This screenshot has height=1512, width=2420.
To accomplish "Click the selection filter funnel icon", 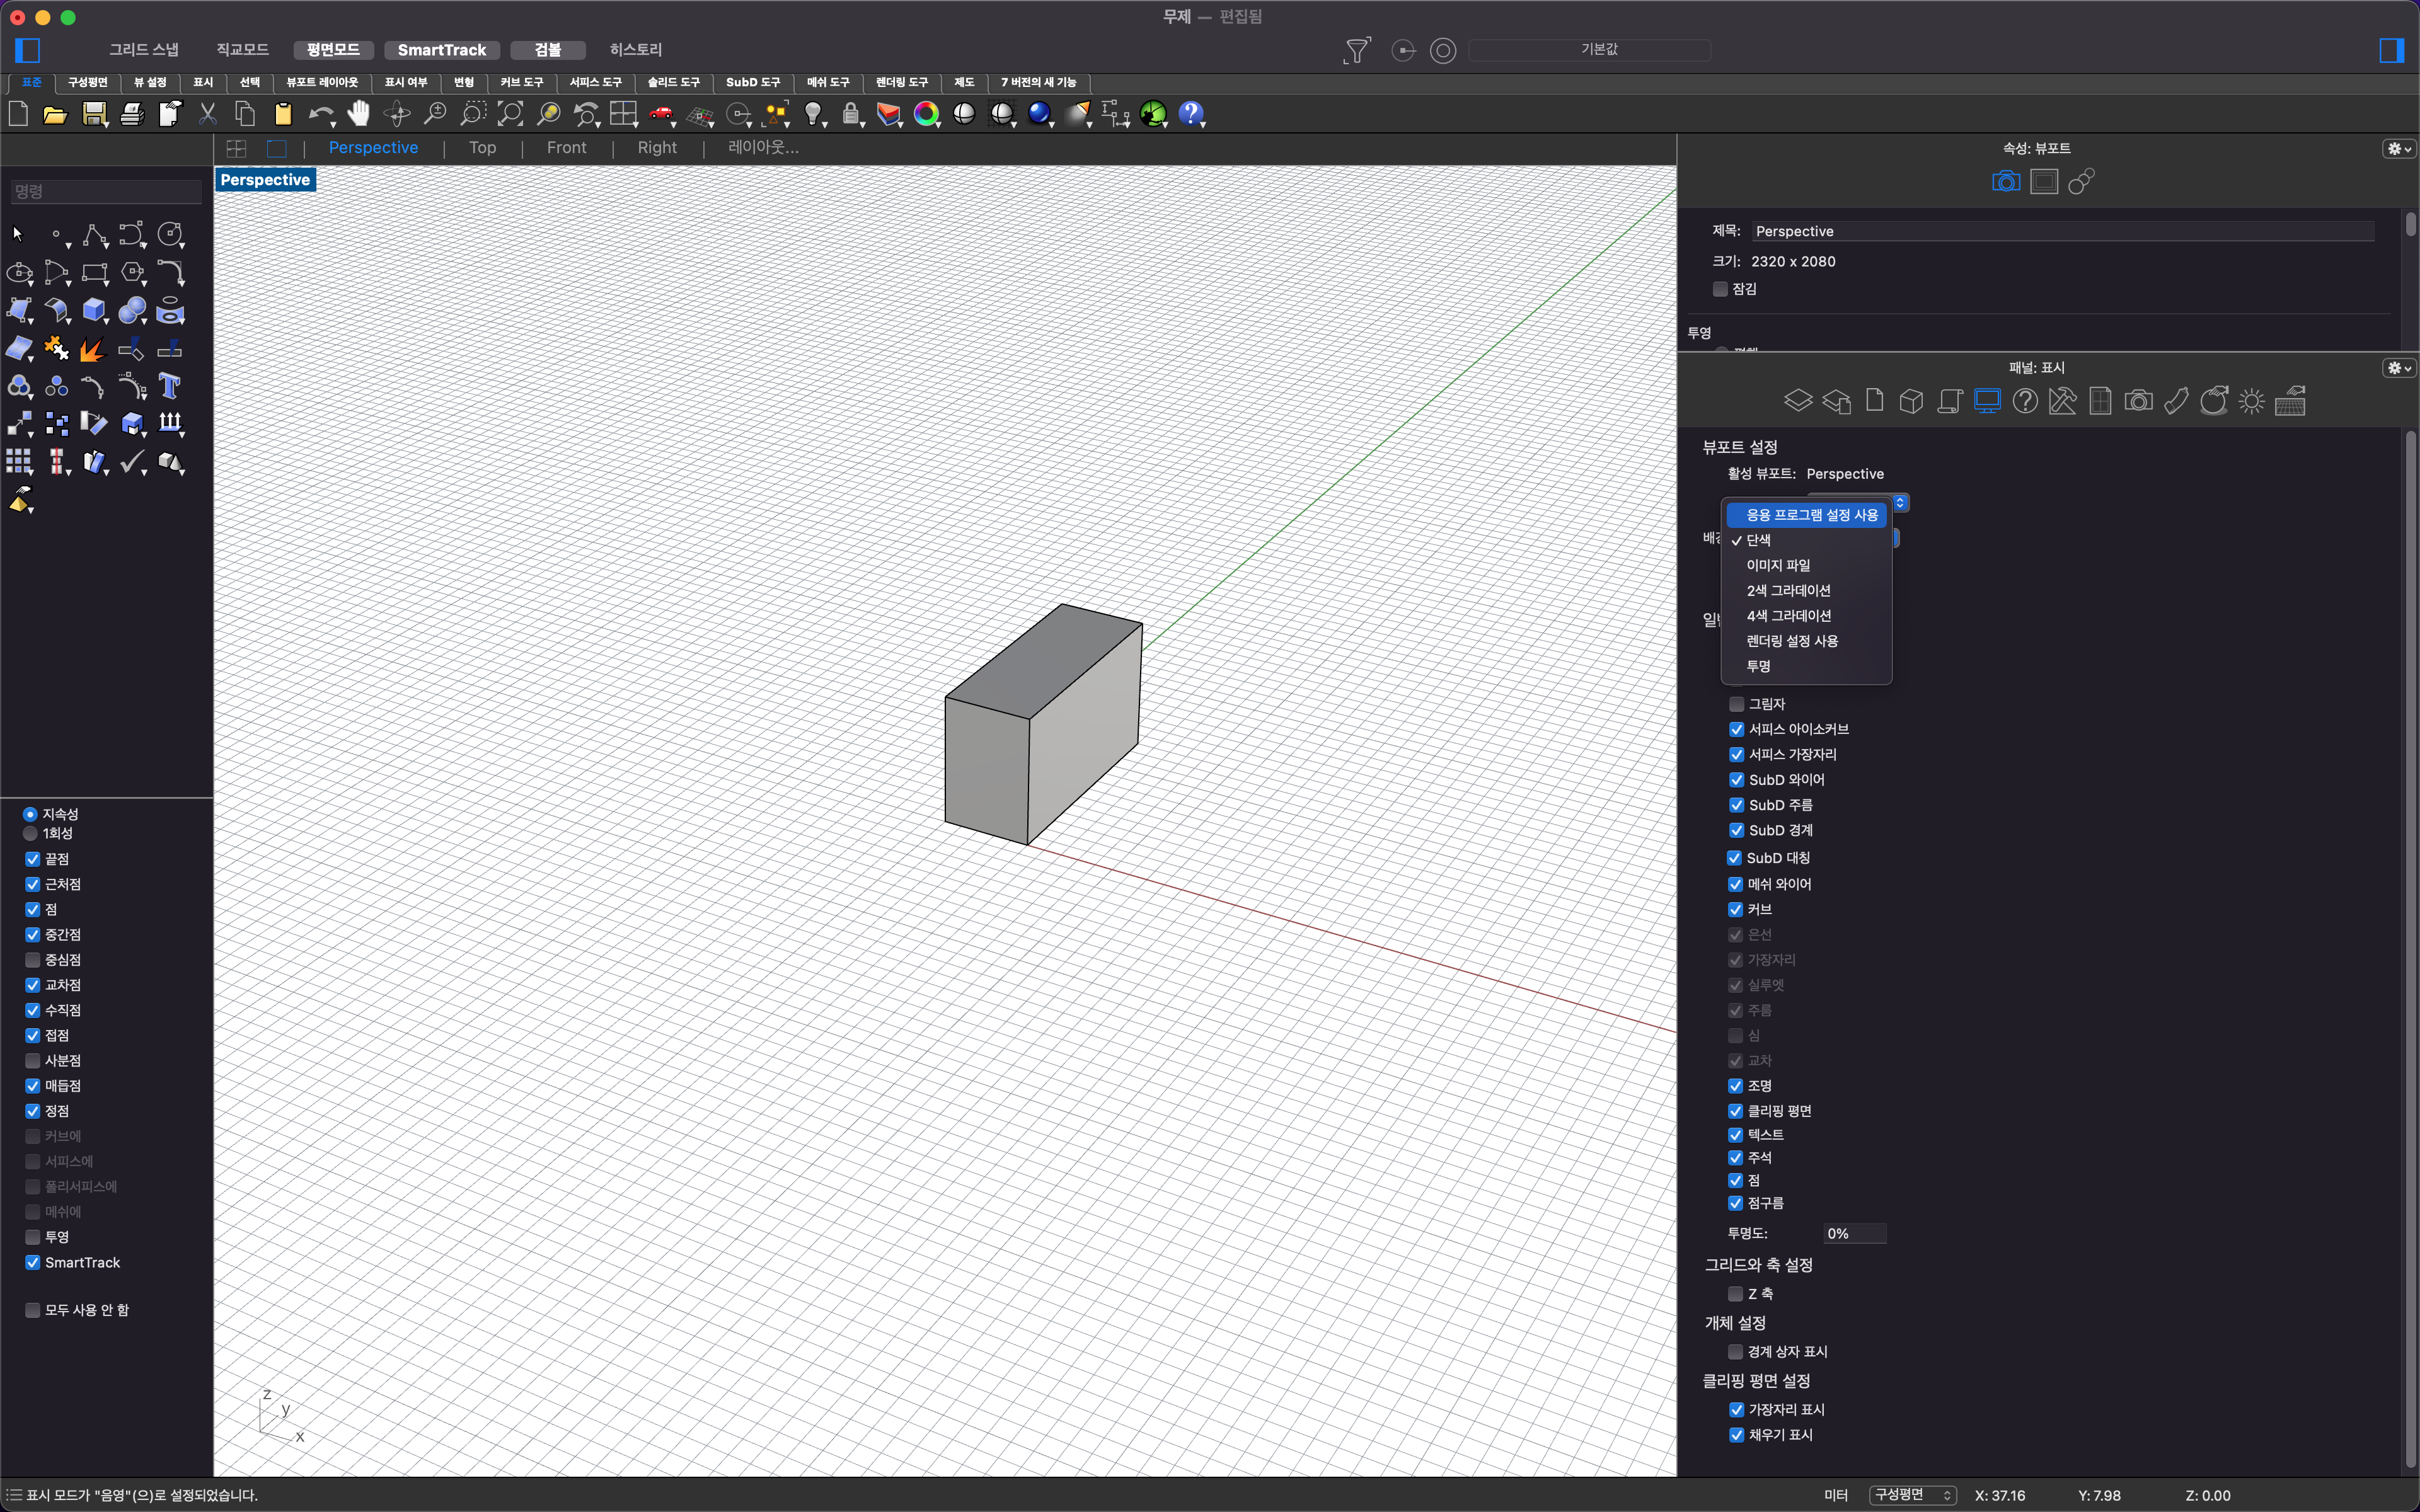I will click(1357, 50).
